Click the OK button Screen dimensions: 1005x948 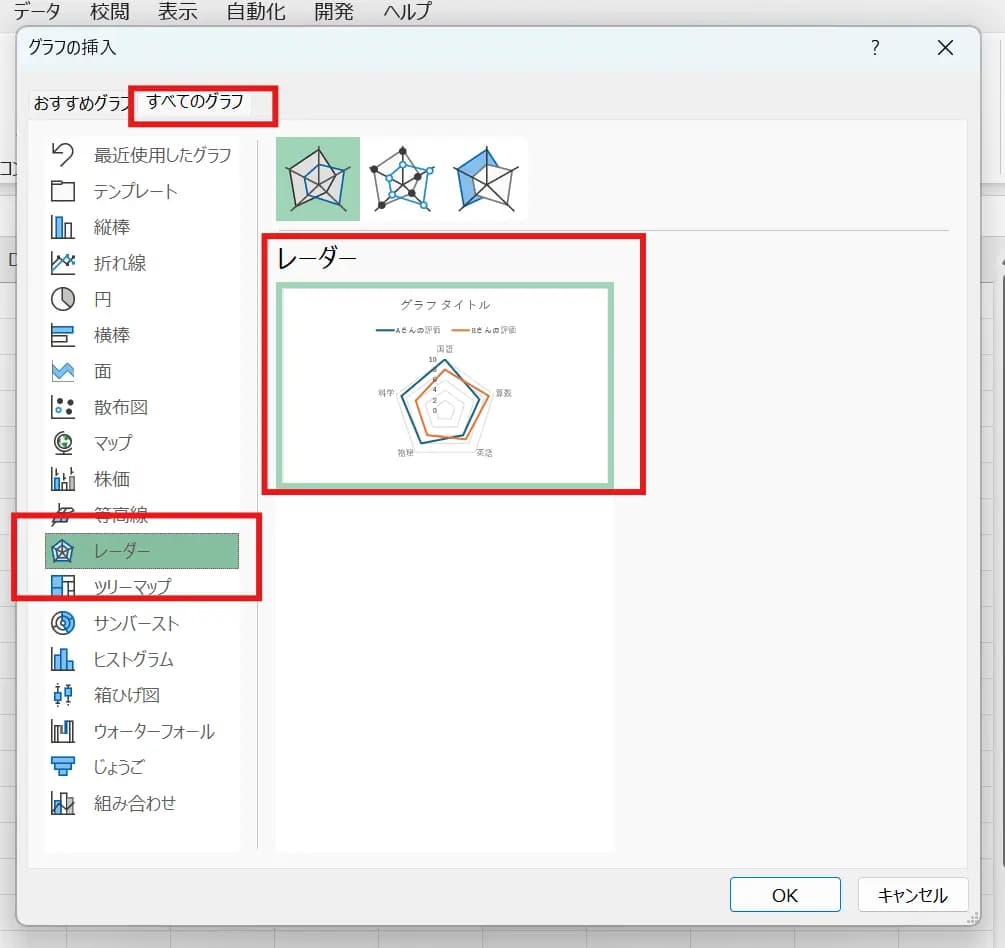point(785,895)
